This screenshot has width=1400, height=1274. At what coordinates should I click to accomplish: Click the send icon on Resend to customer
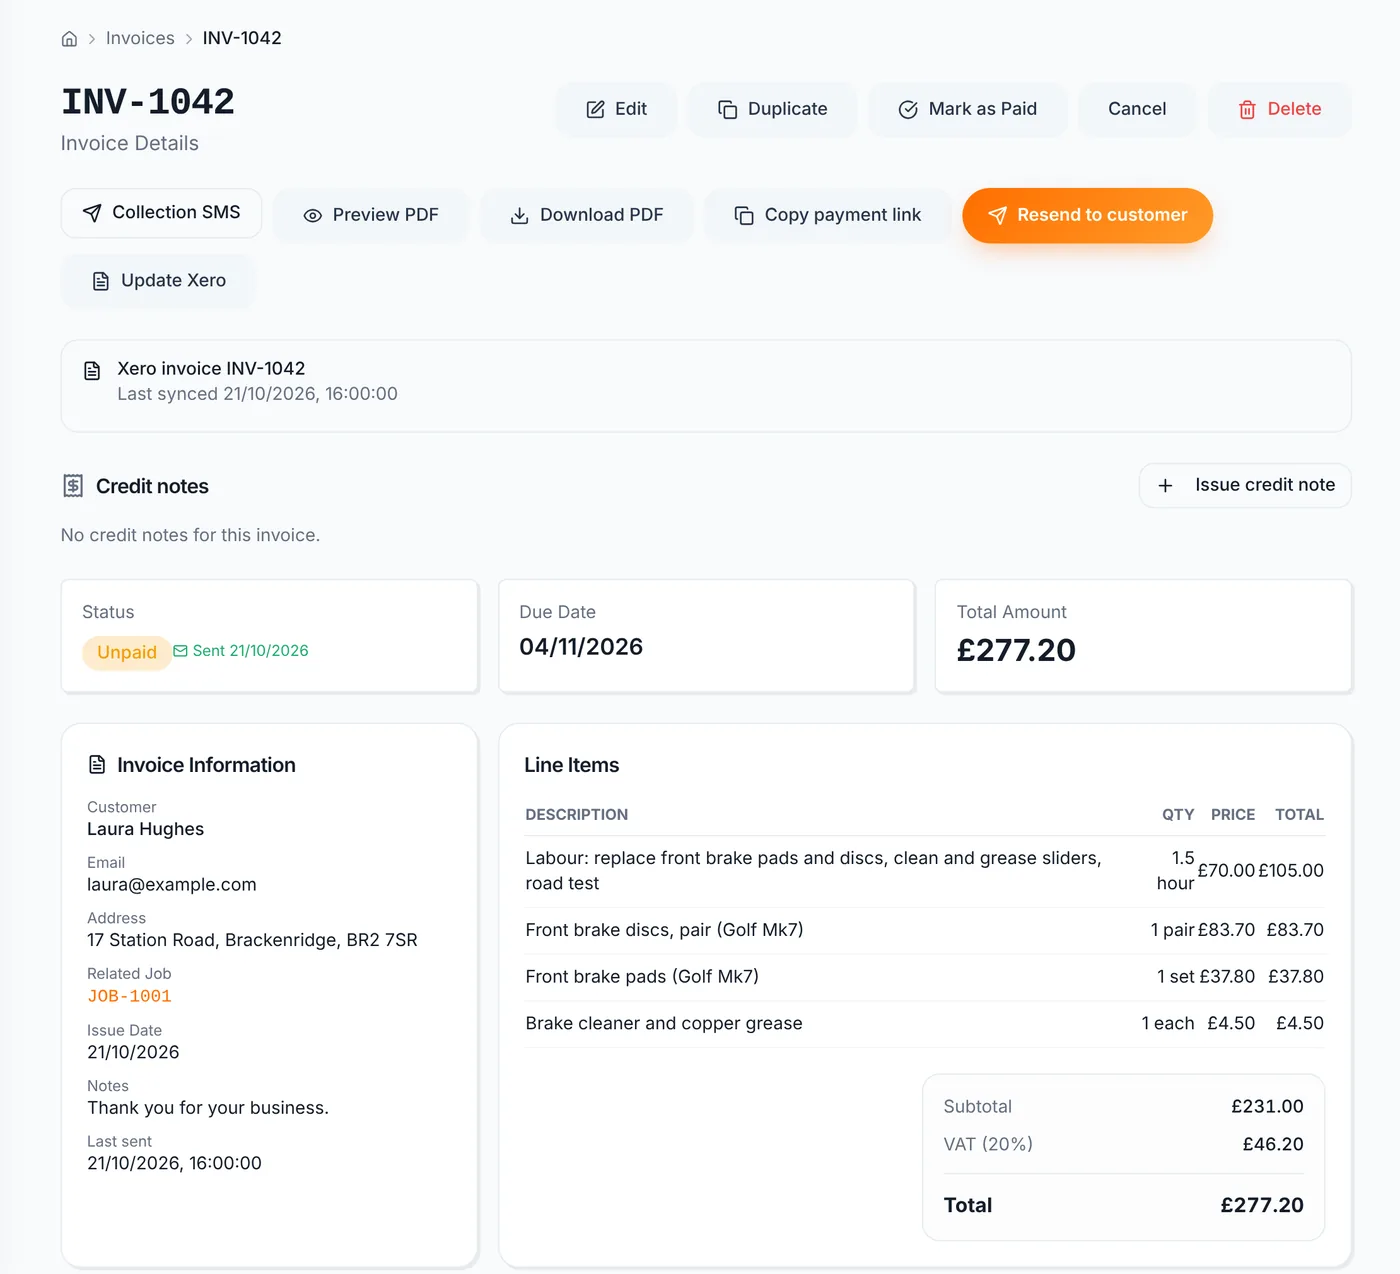(997, 215)
